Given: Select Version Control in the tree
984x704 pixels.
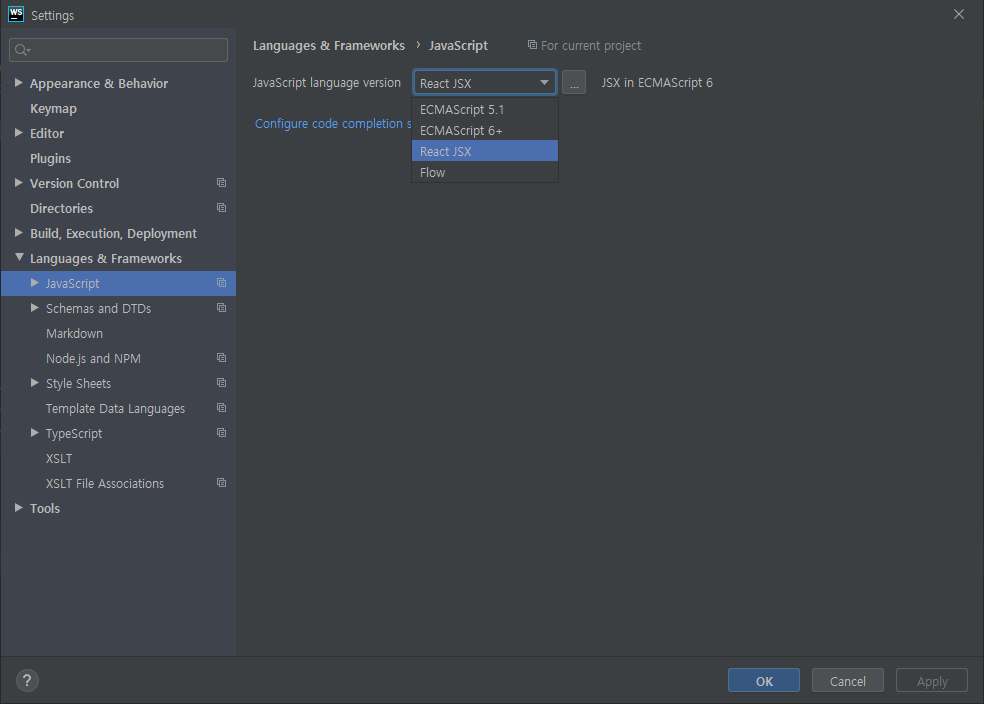Looking at the screenshot, I should [x=75, y=183].
